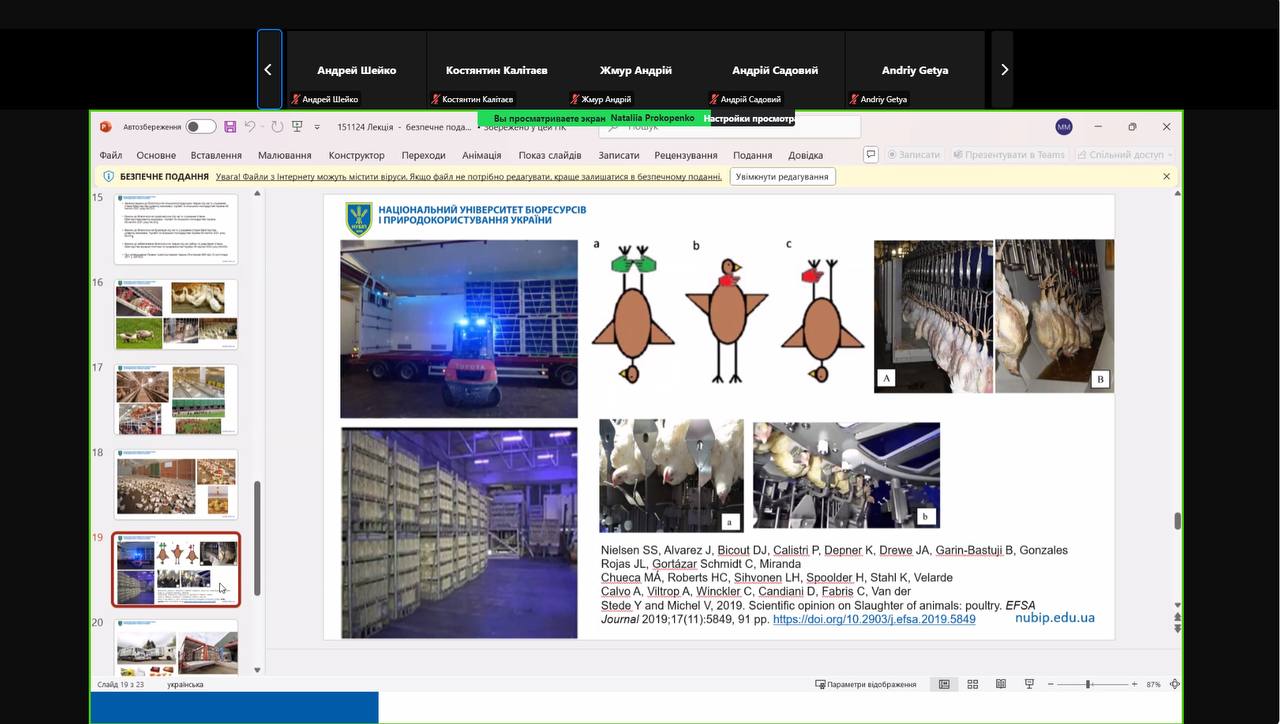Click the search box in title bar
The image size is (1280, 724).
(x=730, y=126)
